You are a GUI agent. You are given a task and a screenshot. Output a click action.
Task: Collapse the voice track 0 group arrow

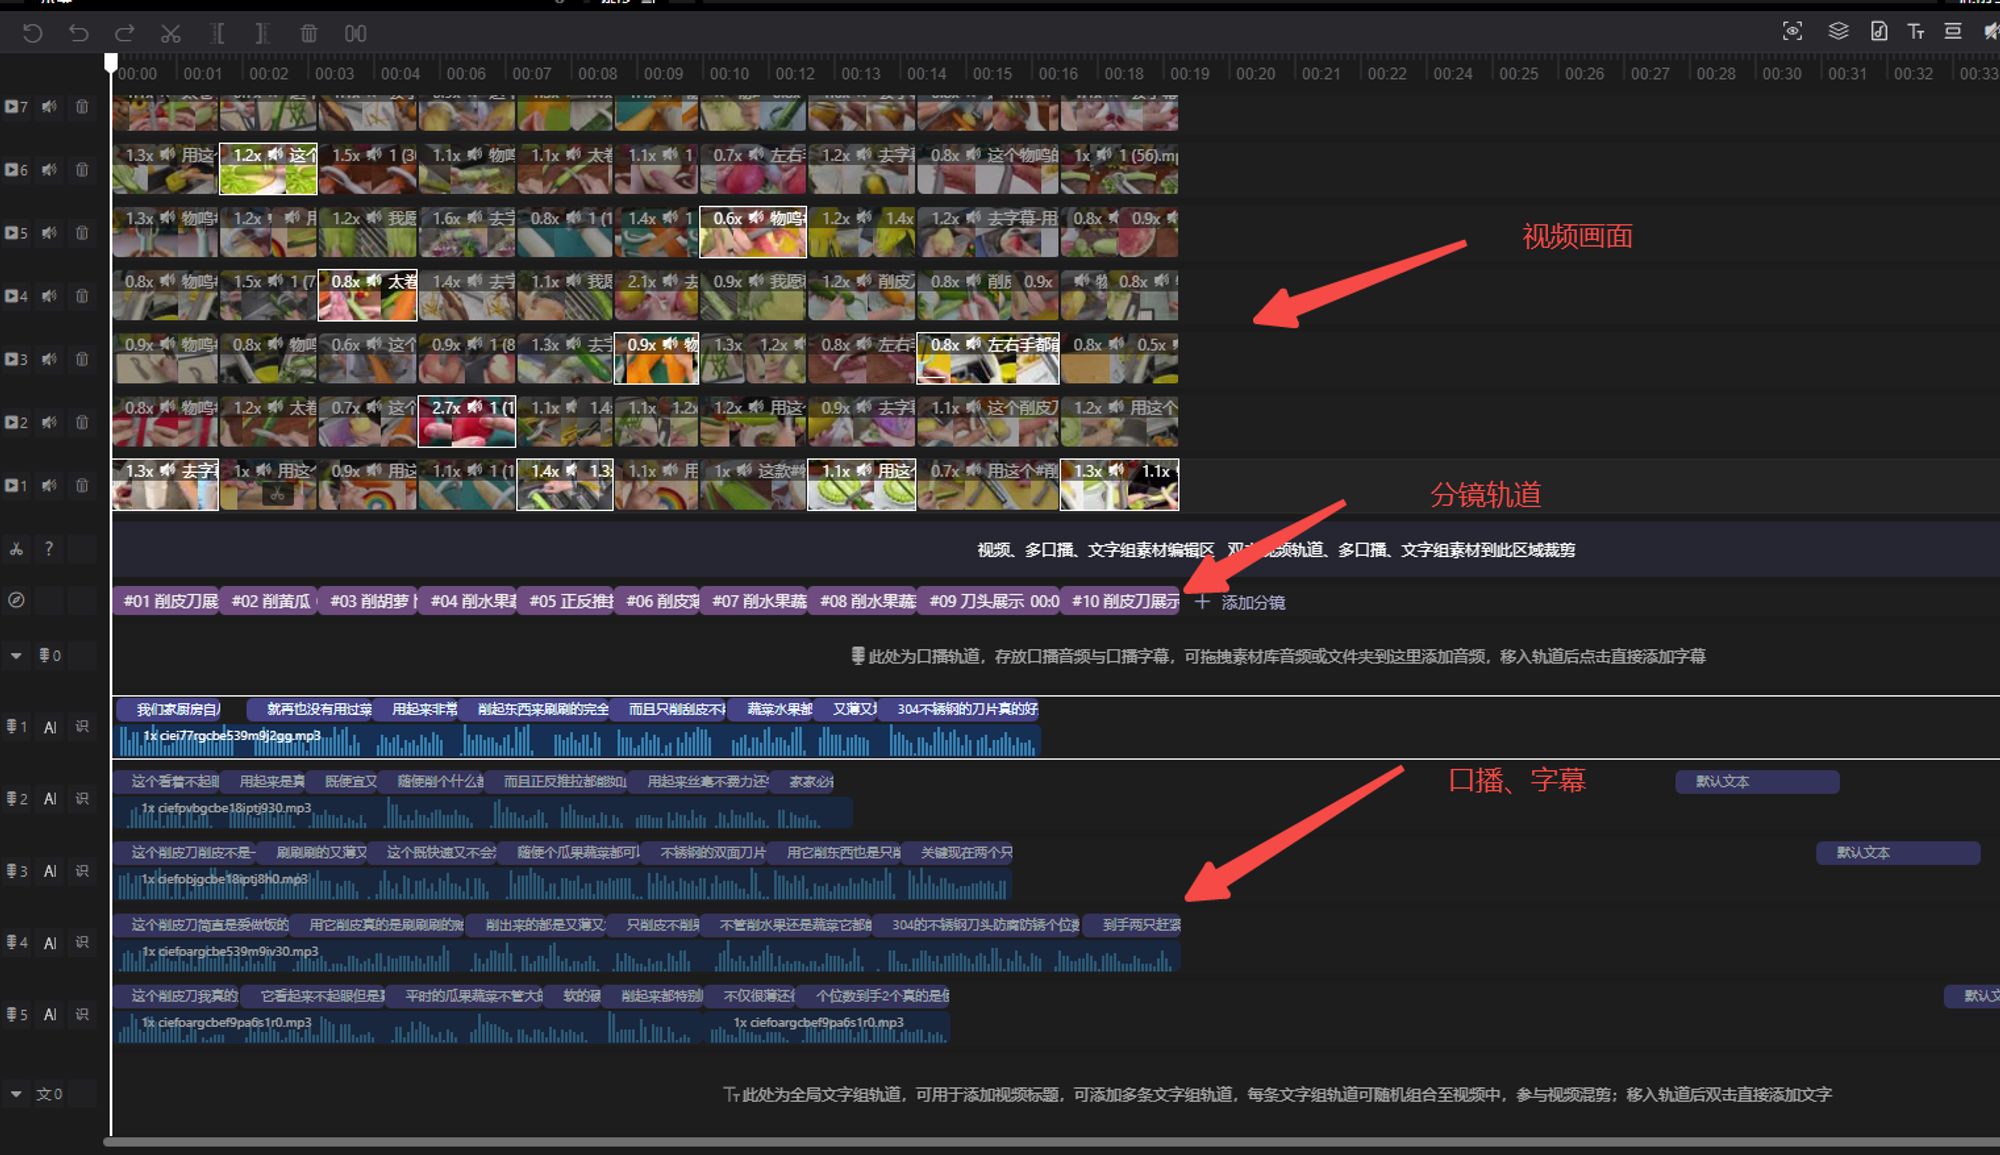(x=16, y=656)
